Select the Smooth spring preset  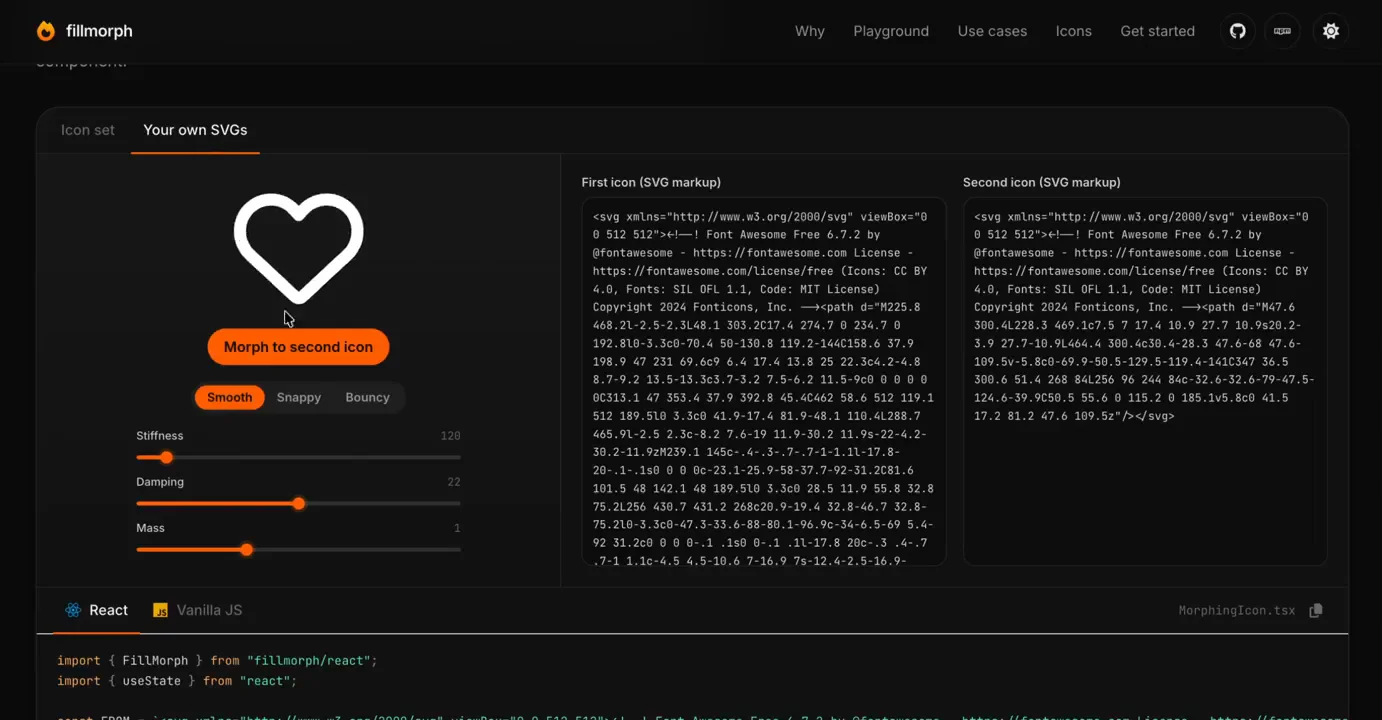tap(229, 398)
